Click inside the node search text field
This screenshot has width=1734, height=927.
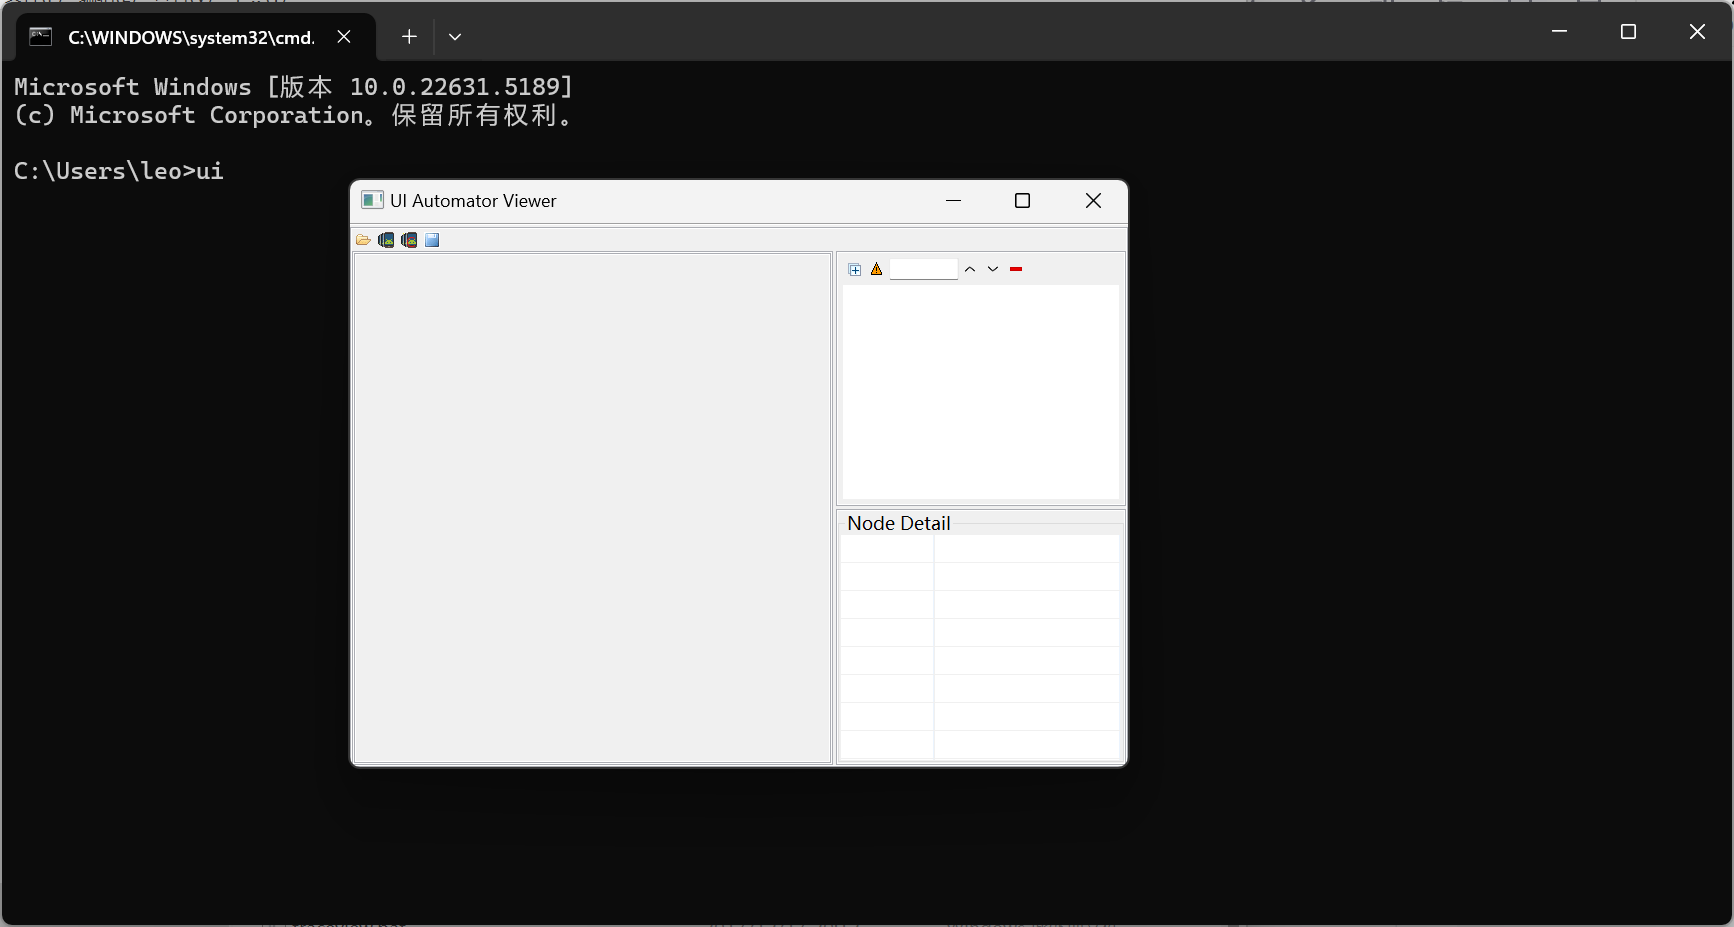pyautogui.click(x=923, y=269)
